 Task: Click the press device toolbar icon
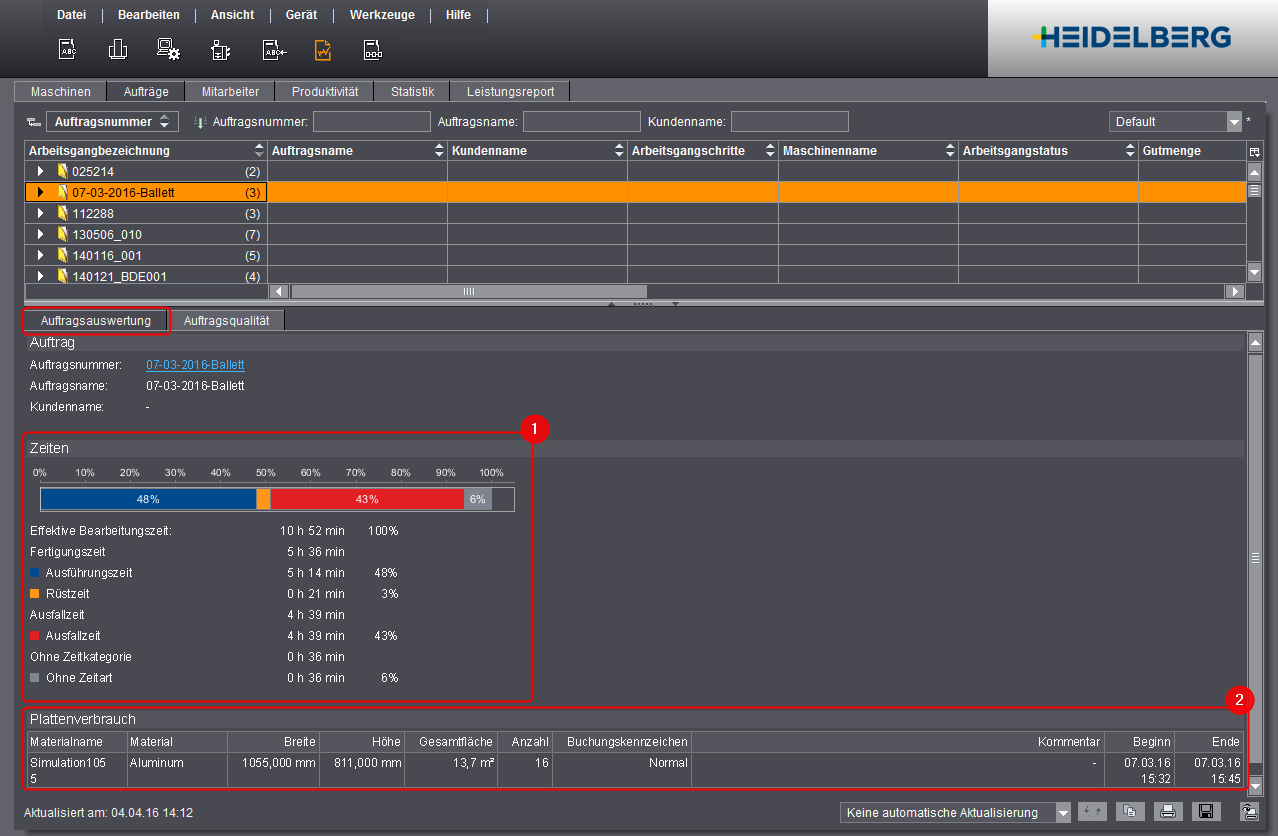click(221, 48)
